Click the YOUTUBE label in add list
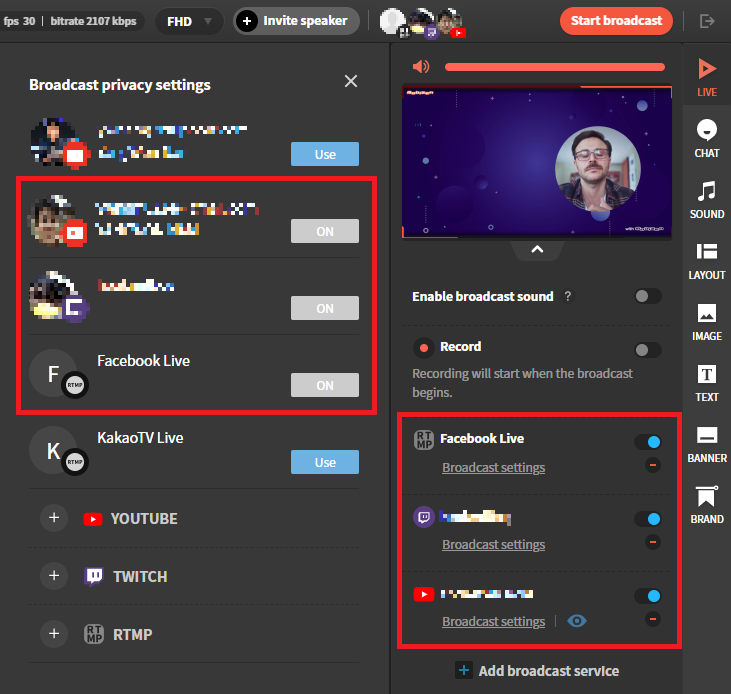This screenshot has height=694, width=731. tap(144, 519)
